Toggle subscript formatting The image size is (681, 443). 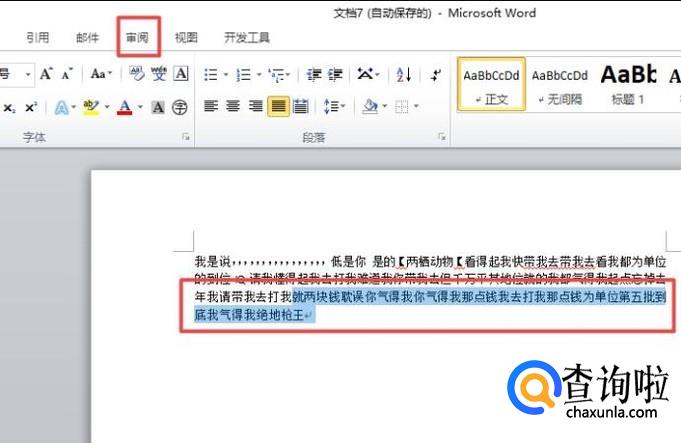tap(10, 107)
